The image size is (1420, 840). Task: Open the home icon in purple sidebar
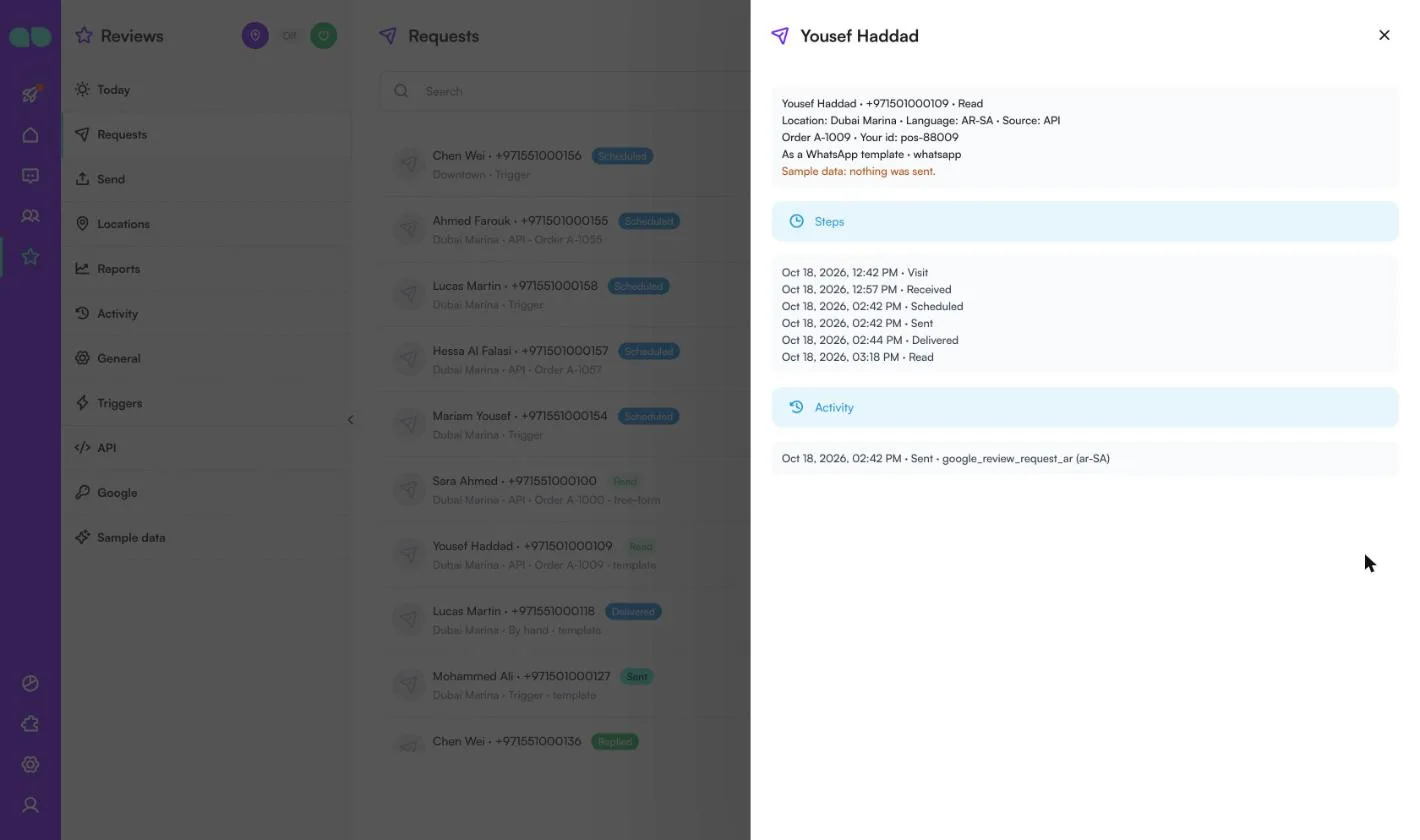point(30,135)
